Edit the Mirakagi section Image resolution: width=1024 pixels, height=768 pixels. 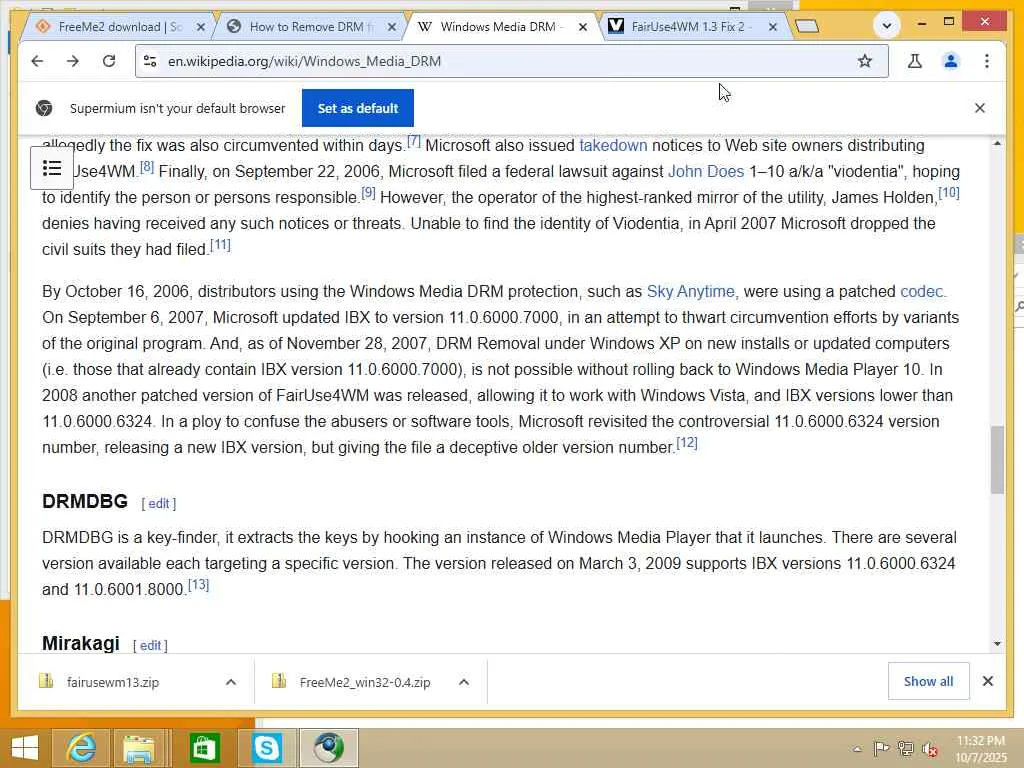pos(150,645)
